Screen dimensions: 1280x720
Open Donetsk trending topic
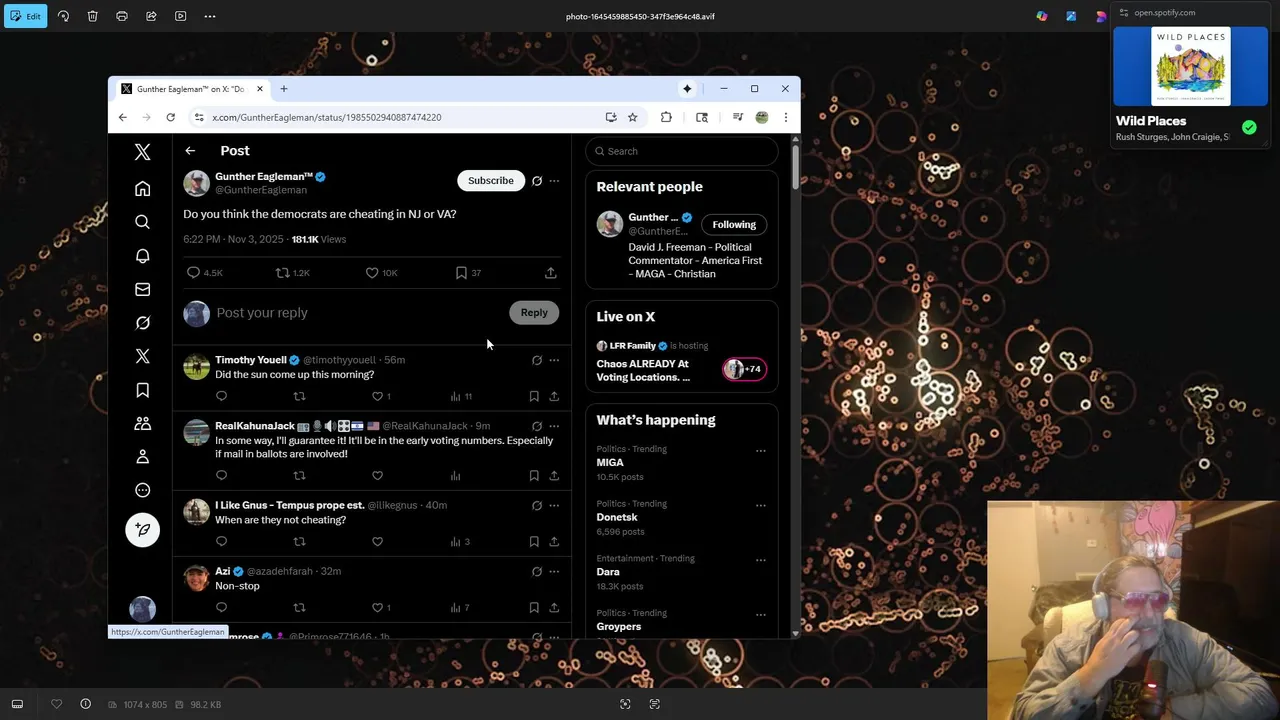click(x=617, y=517)
